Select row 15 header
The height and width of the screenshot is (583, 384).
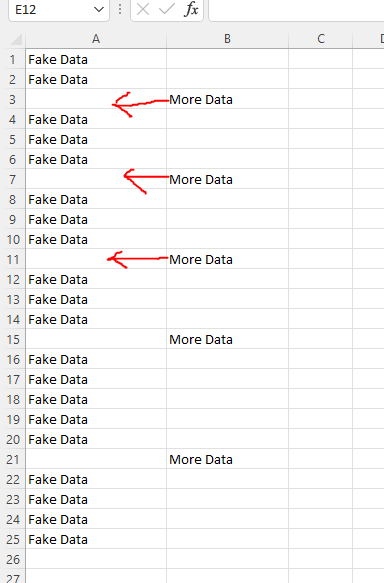coord(13,339)
